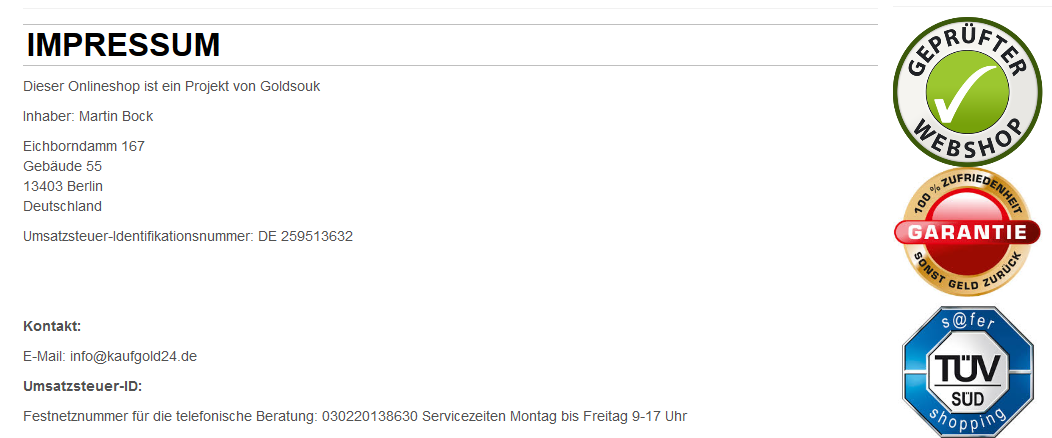
Task: Click the word Deutschland
Action: [x=62, y=207]
